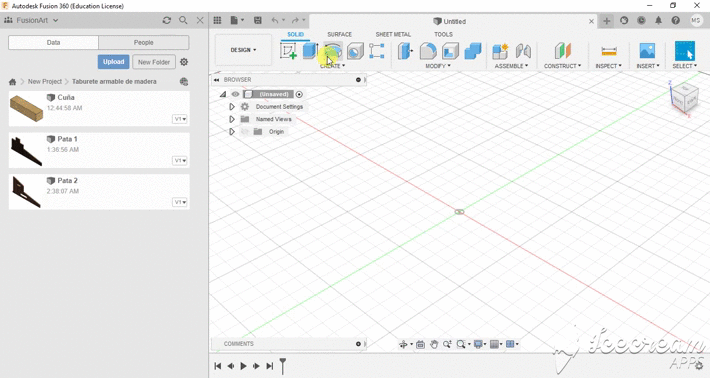710x378 pixels.
Task: Select the Look At tool
Action: coord(420,345)
